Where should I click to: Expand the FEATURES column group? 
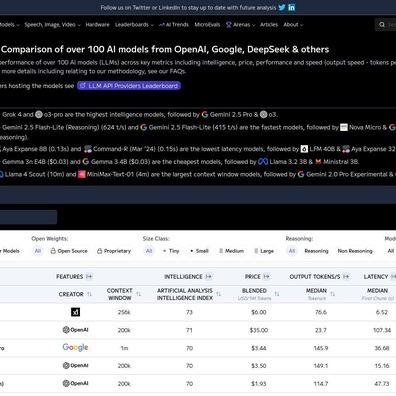[89, 277]
